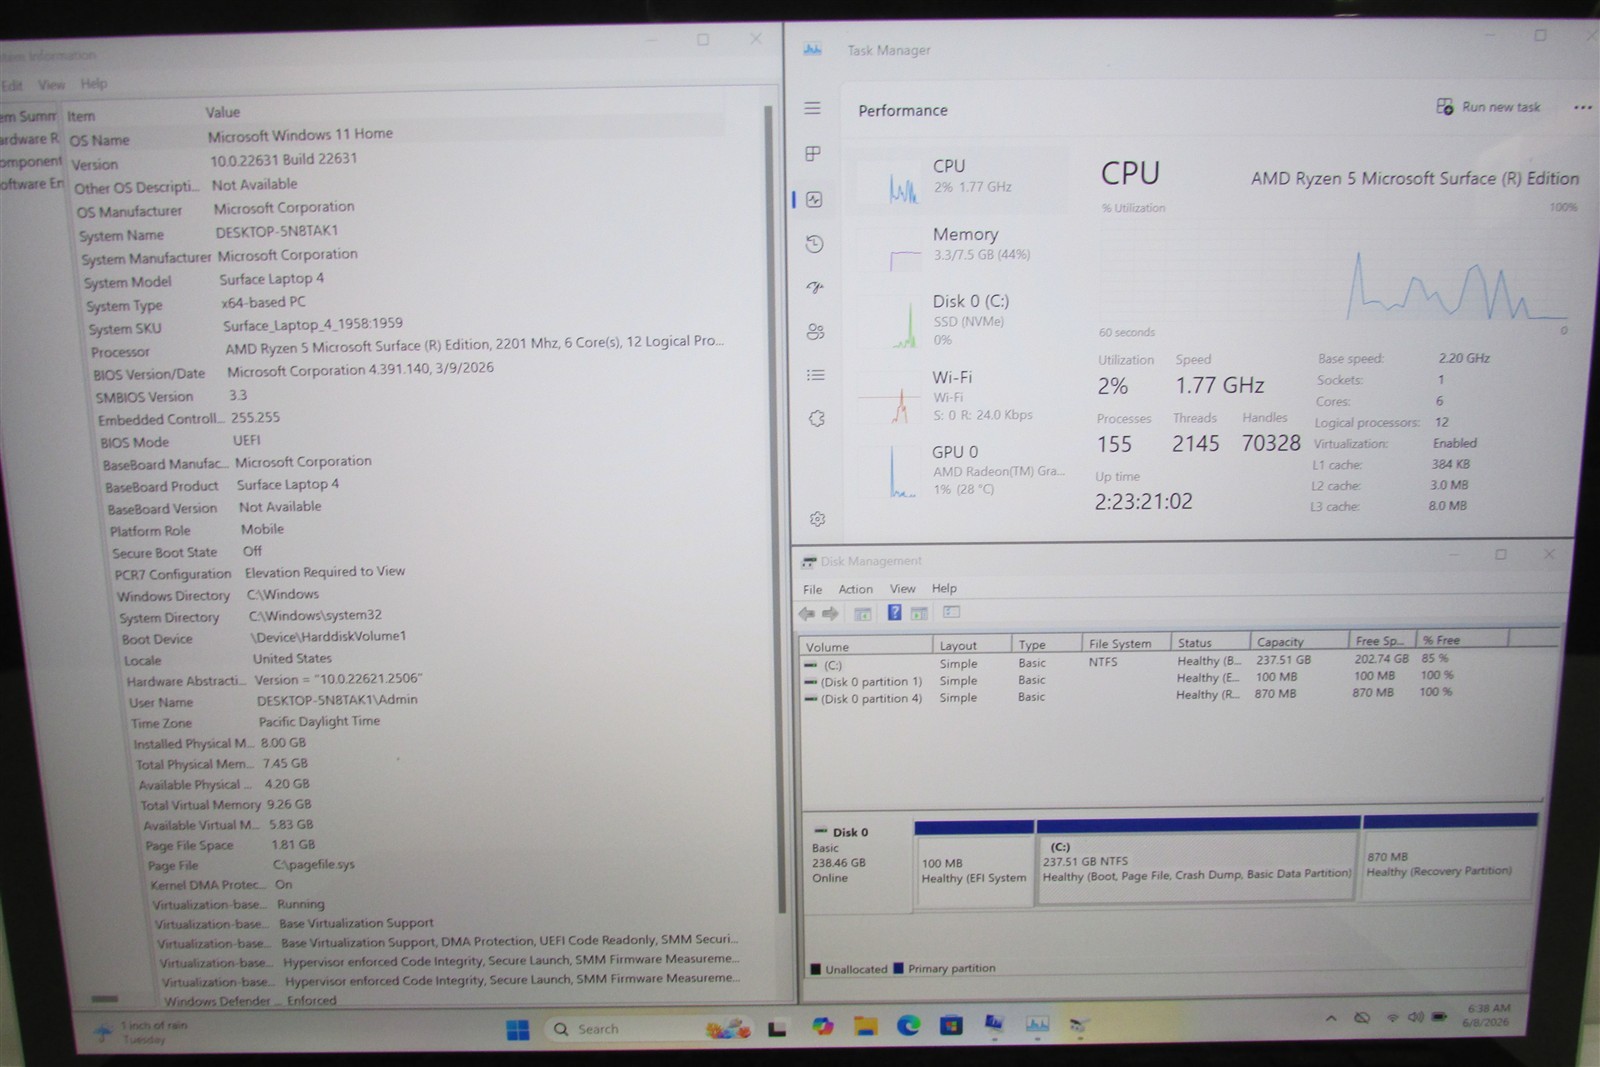Sort by the Volume column header
Viewport: 1600px width, 1067px height.
[866, 646]
